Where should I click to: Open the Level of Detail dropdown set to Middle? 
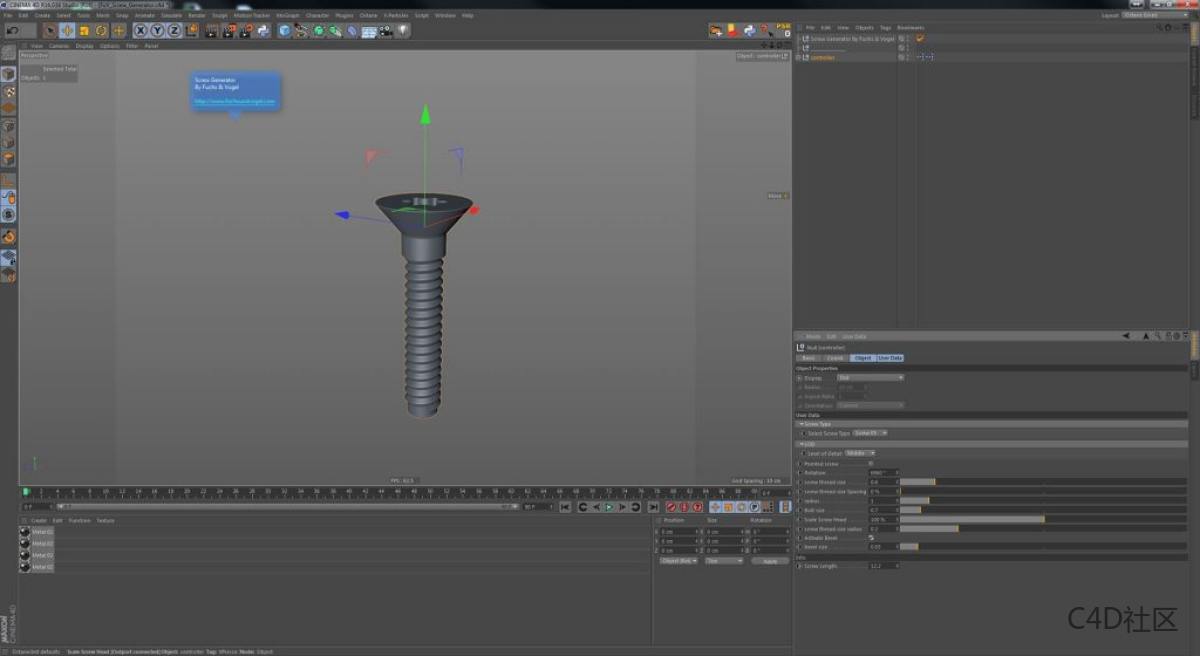[860, 453]
